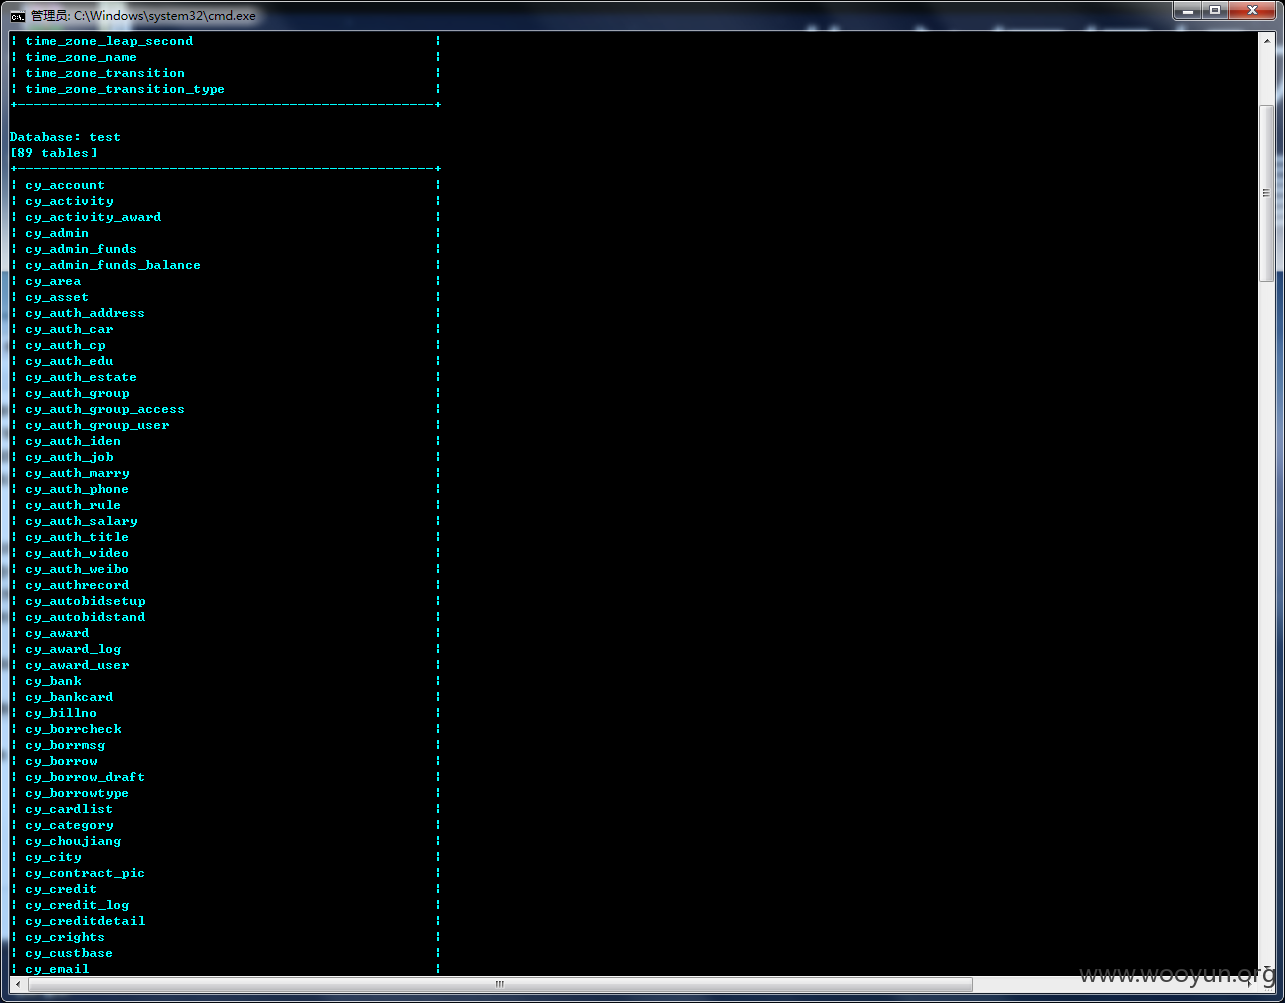The height and width of the screenshot is (1003, 1285).
Task: Click the 'cy_cardlist' table name
Action: (x=69, y=809)
